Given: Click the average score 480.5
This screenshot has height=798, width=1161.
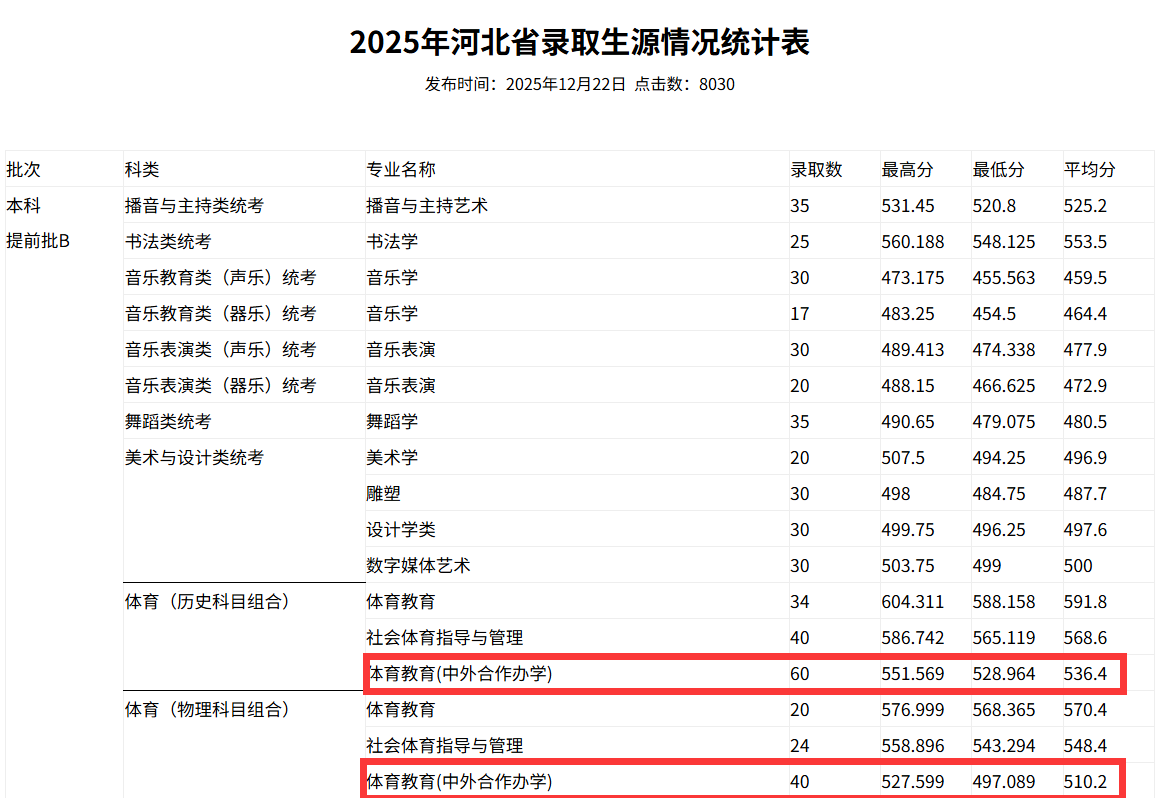Looking at the screenshot, I should (x=1085, y=422).
